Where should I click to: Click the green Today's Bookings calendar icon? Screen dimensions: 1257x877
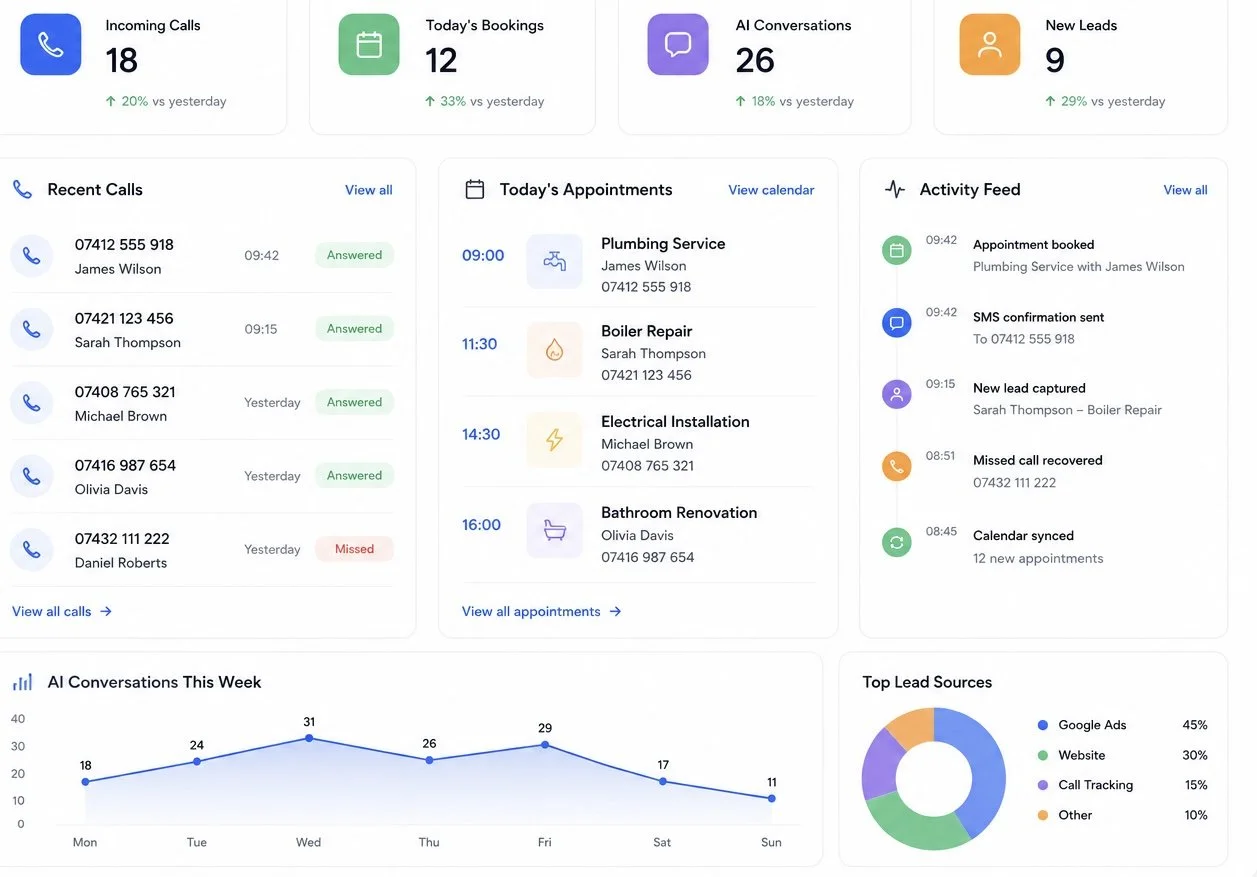369,44
